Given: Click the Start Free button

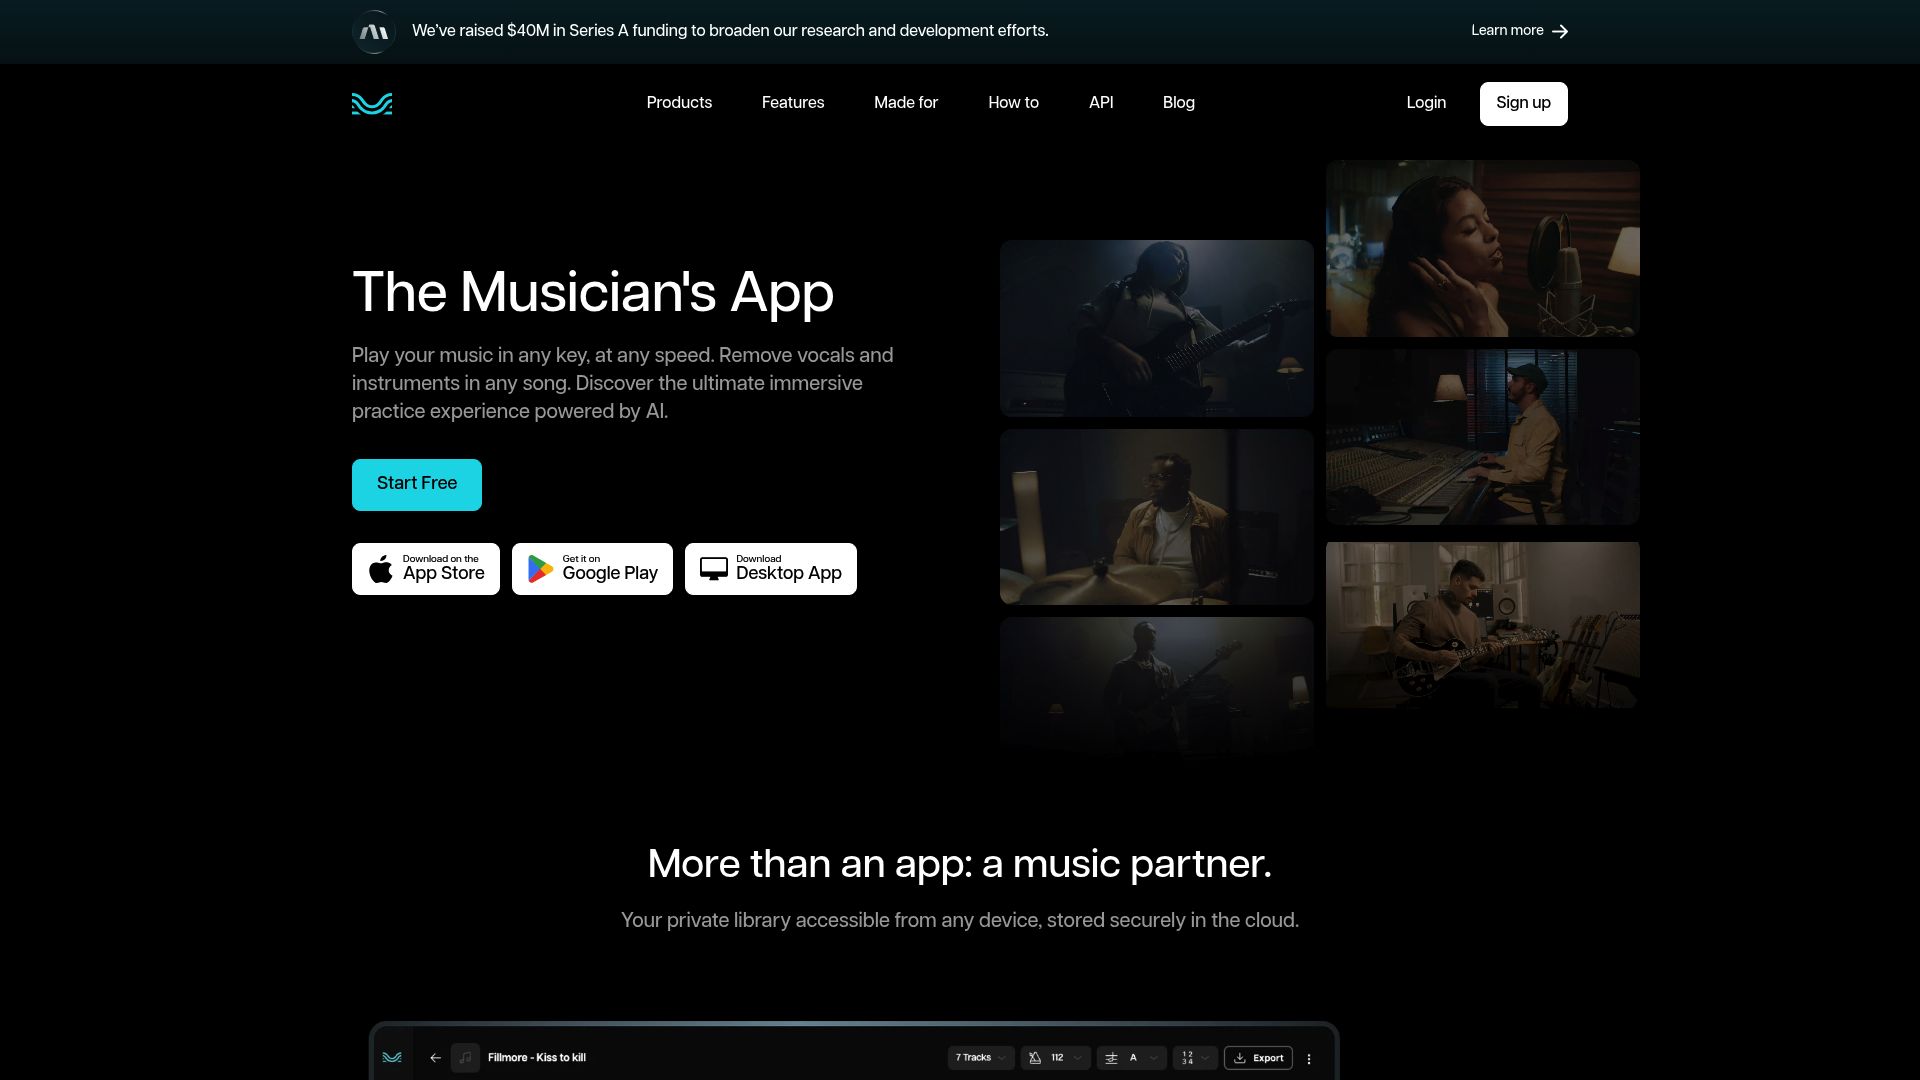Looking at the screenshot, I should click(x=416, y=484).
